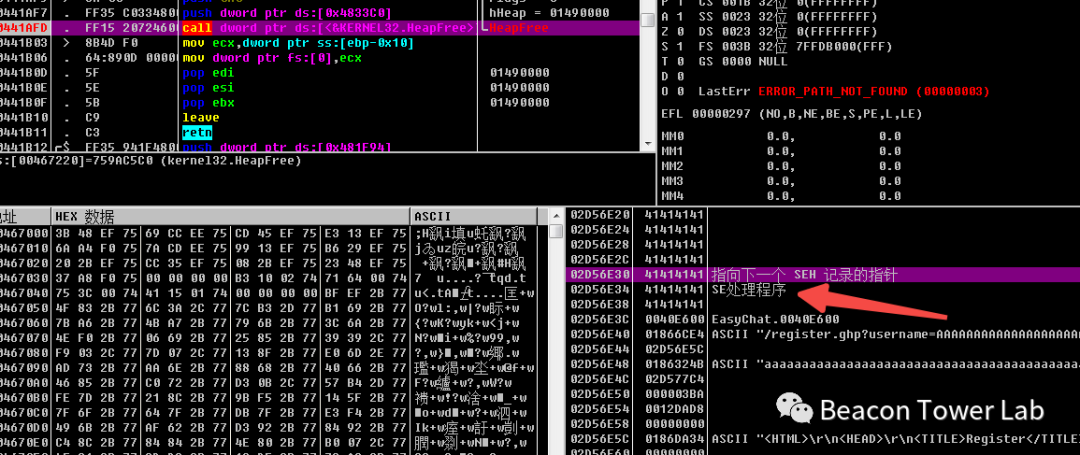The image size is (1080, 455).
Task: Select the MM4 register row
Action: [x=780, y=196]
